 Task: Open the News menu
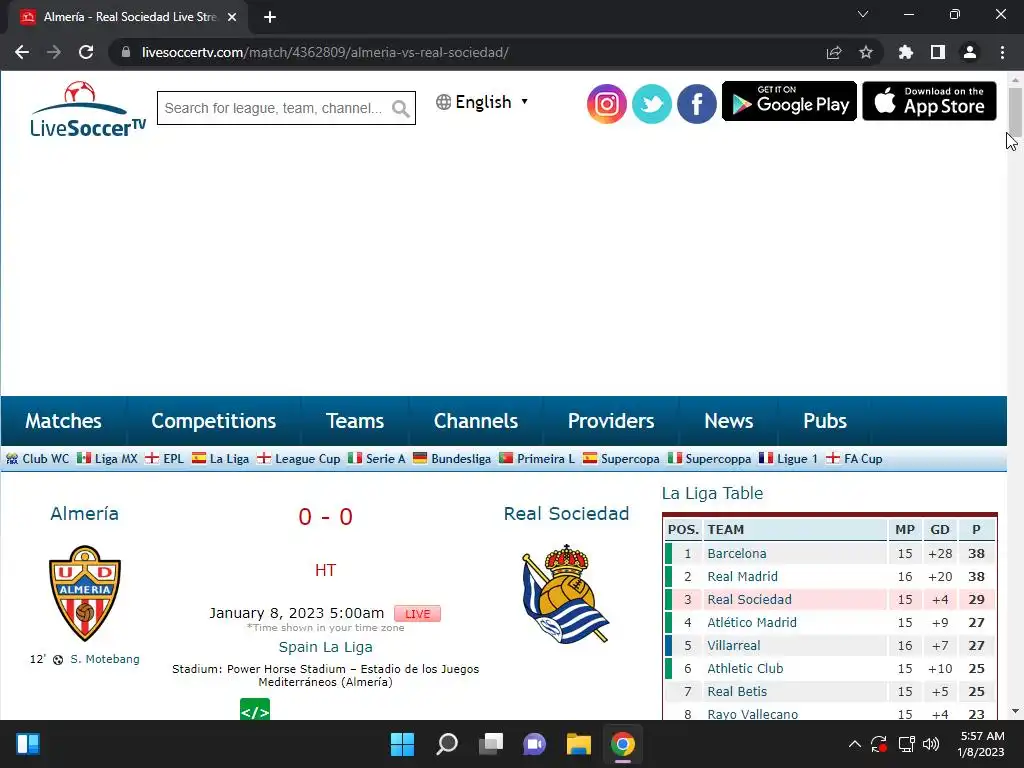tap(728, 421)
